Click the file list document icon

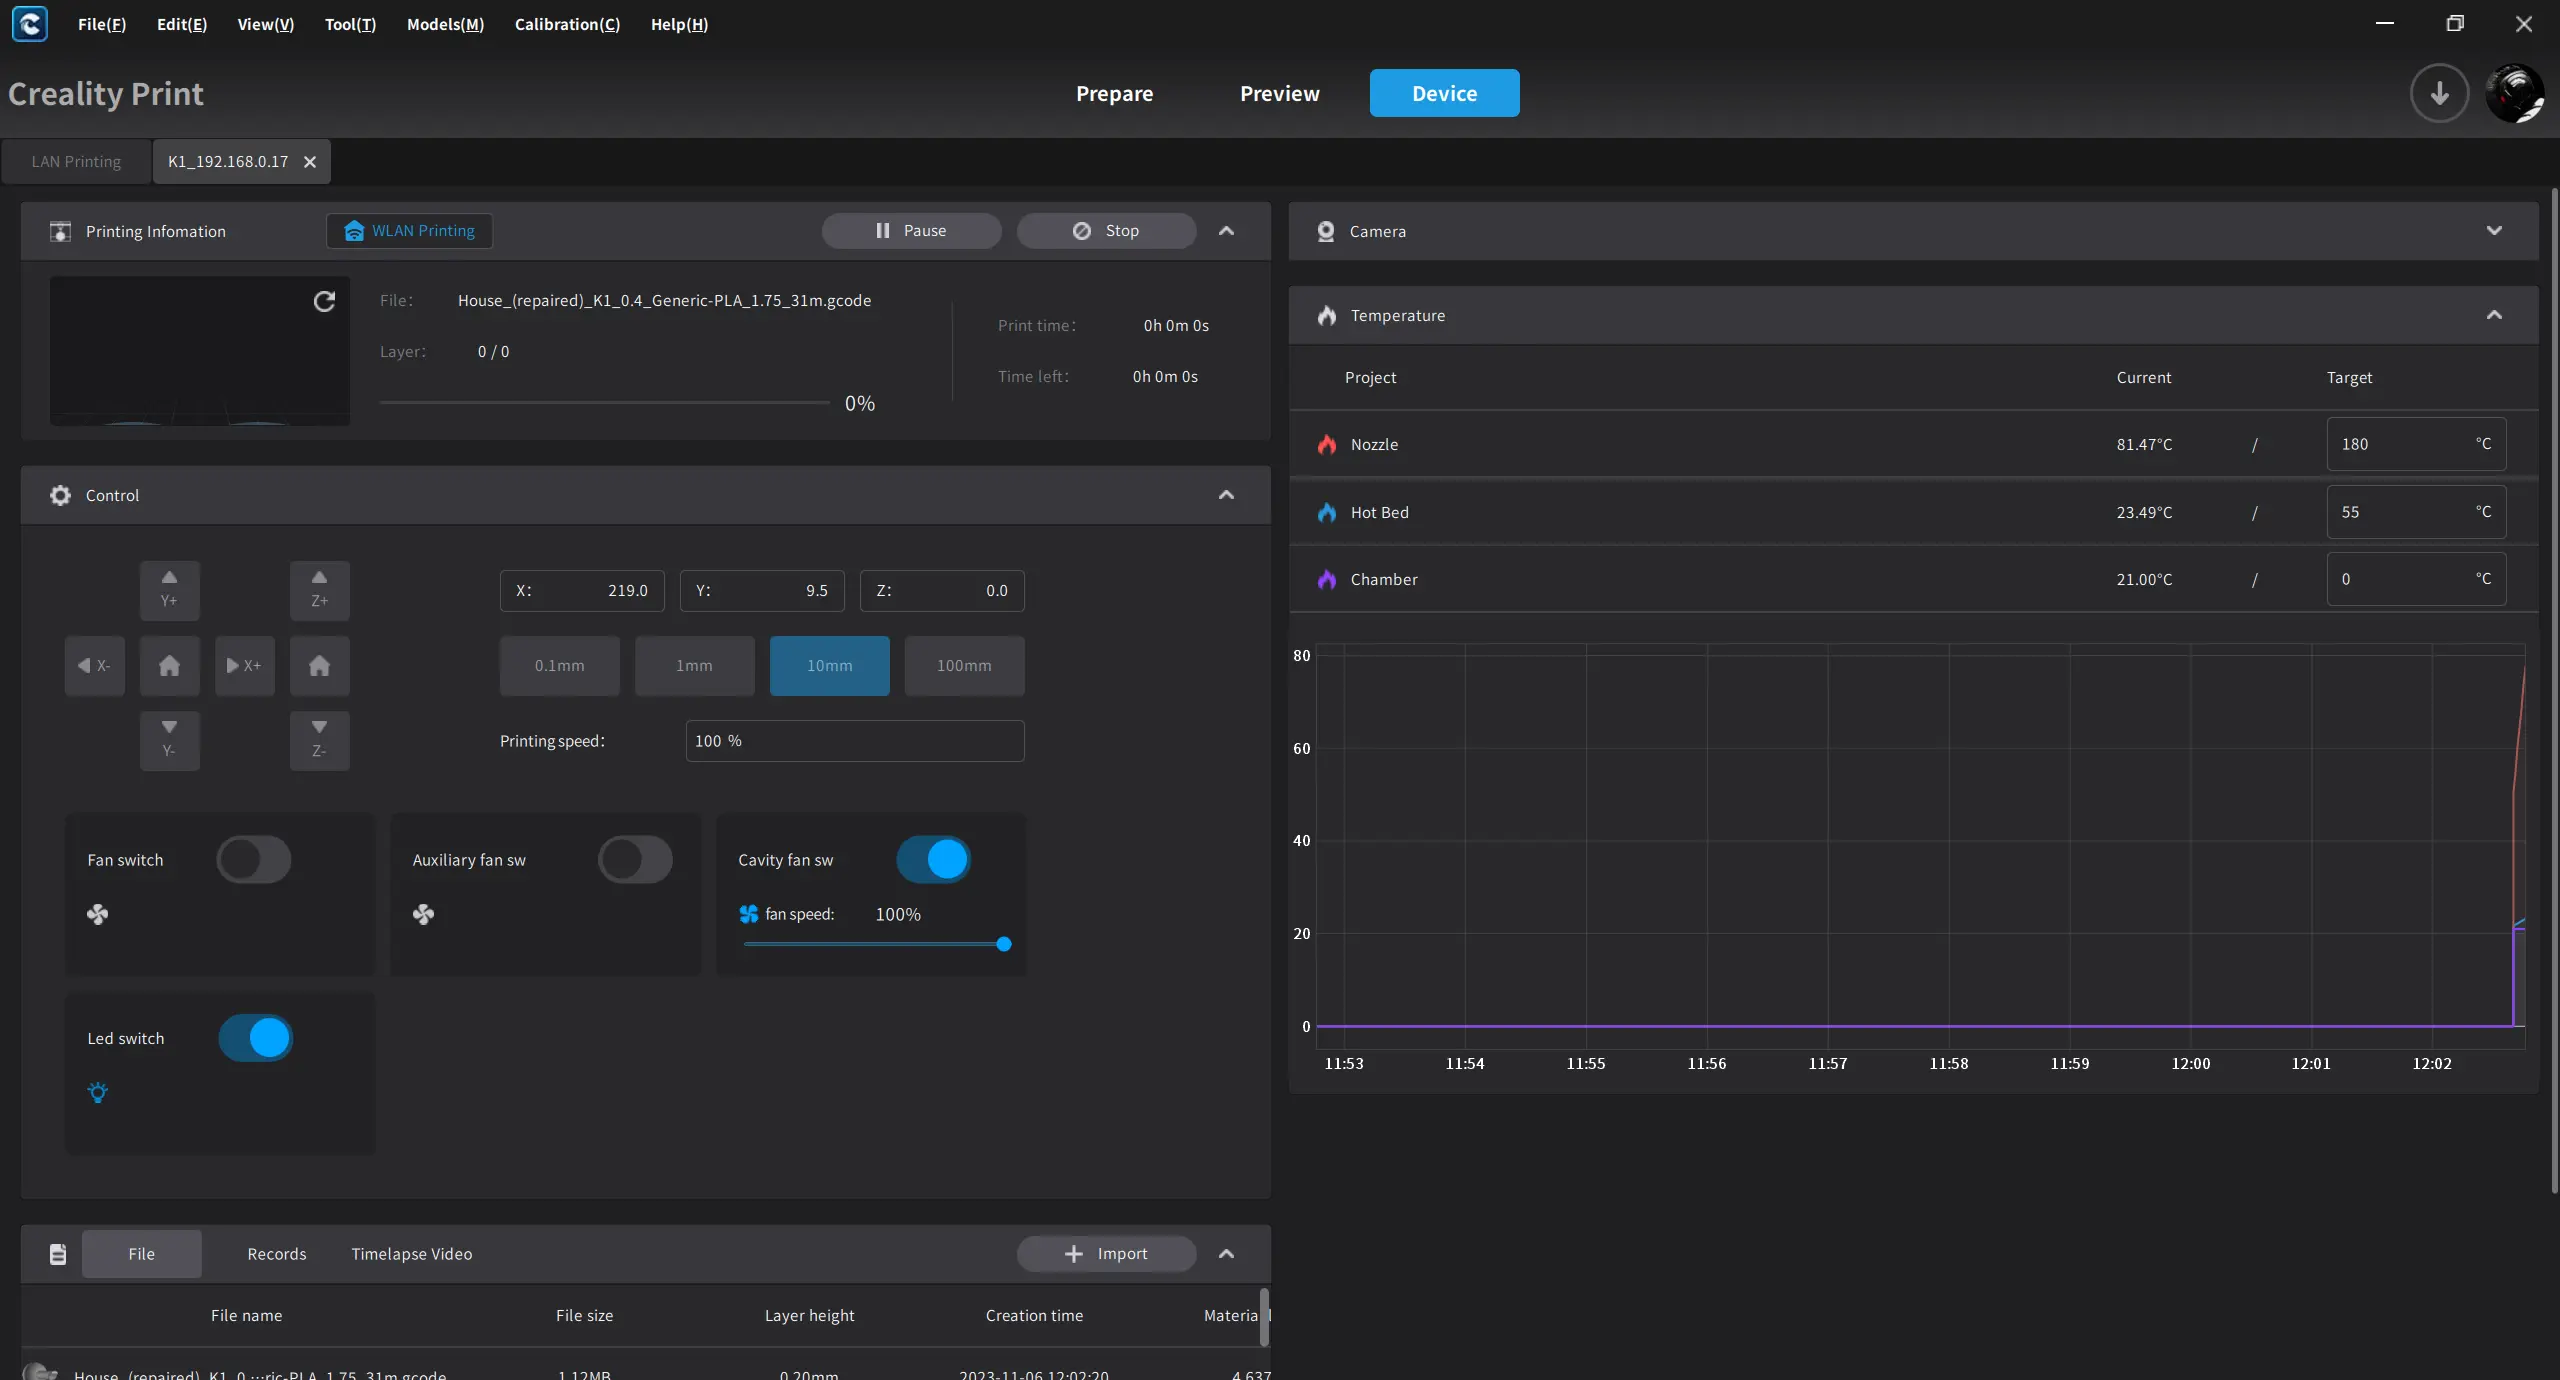[58, 1254]
